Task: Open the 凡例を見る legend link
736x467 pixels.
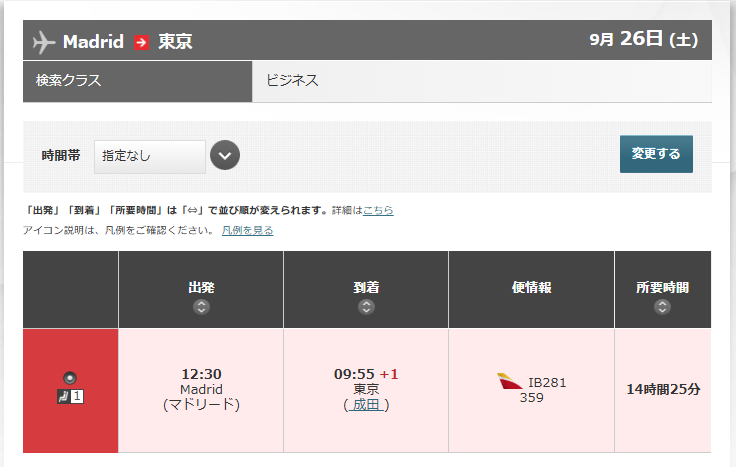Action: coord(247,230)
